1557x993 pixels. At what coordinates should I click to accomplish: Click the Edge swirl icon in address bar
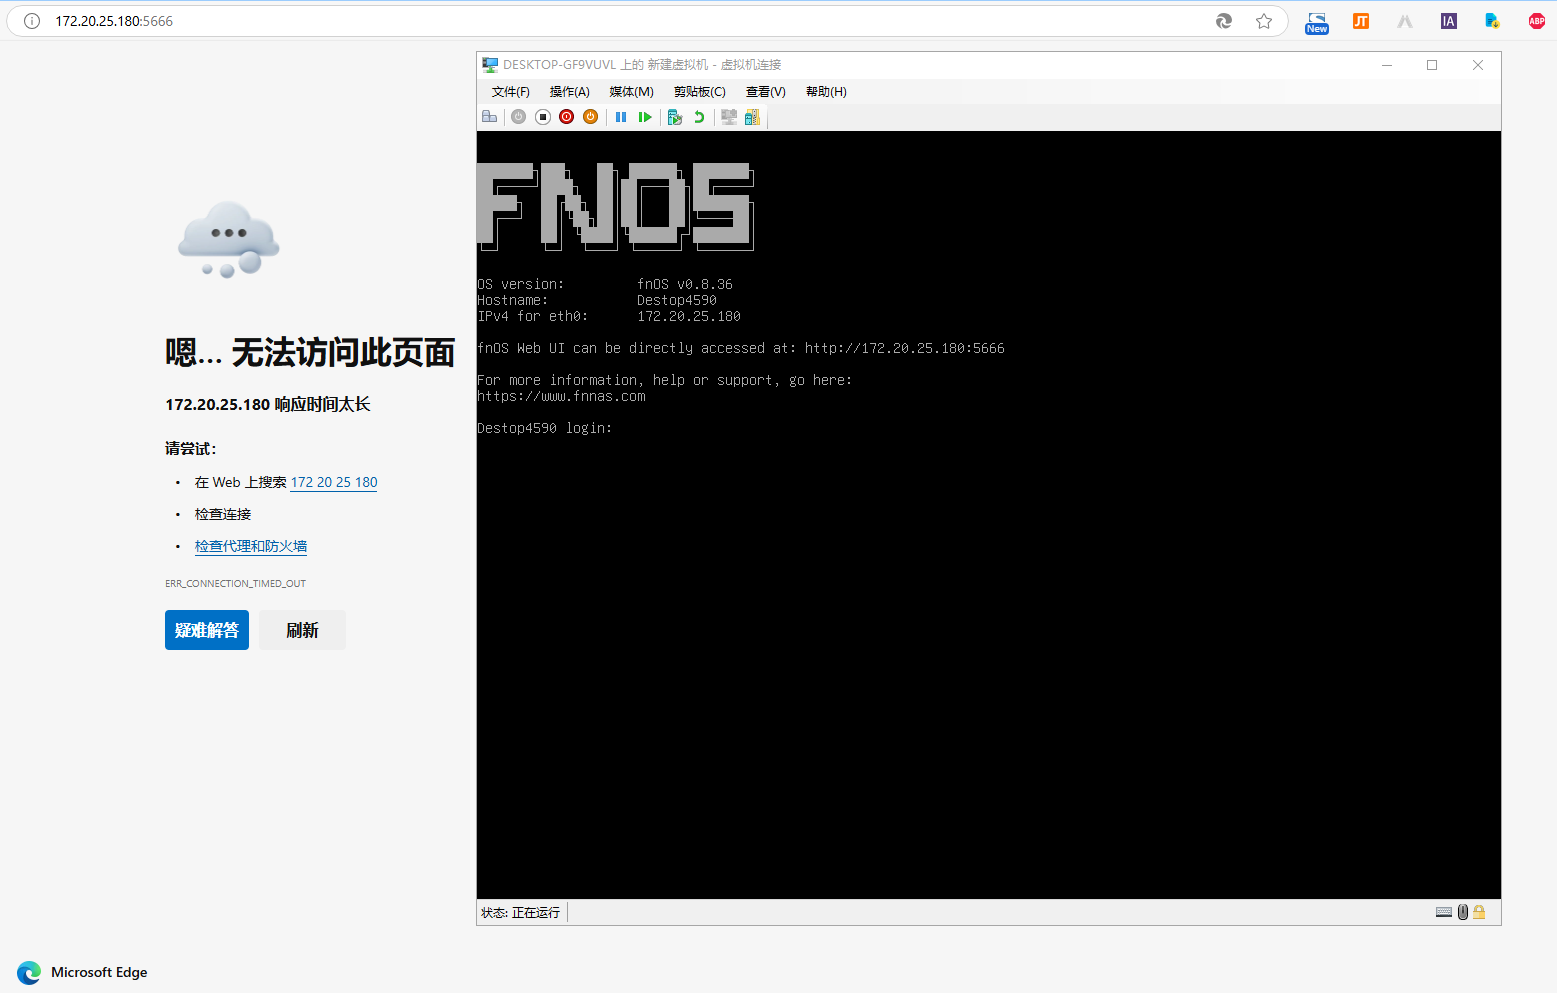[x=1224, y=21]
